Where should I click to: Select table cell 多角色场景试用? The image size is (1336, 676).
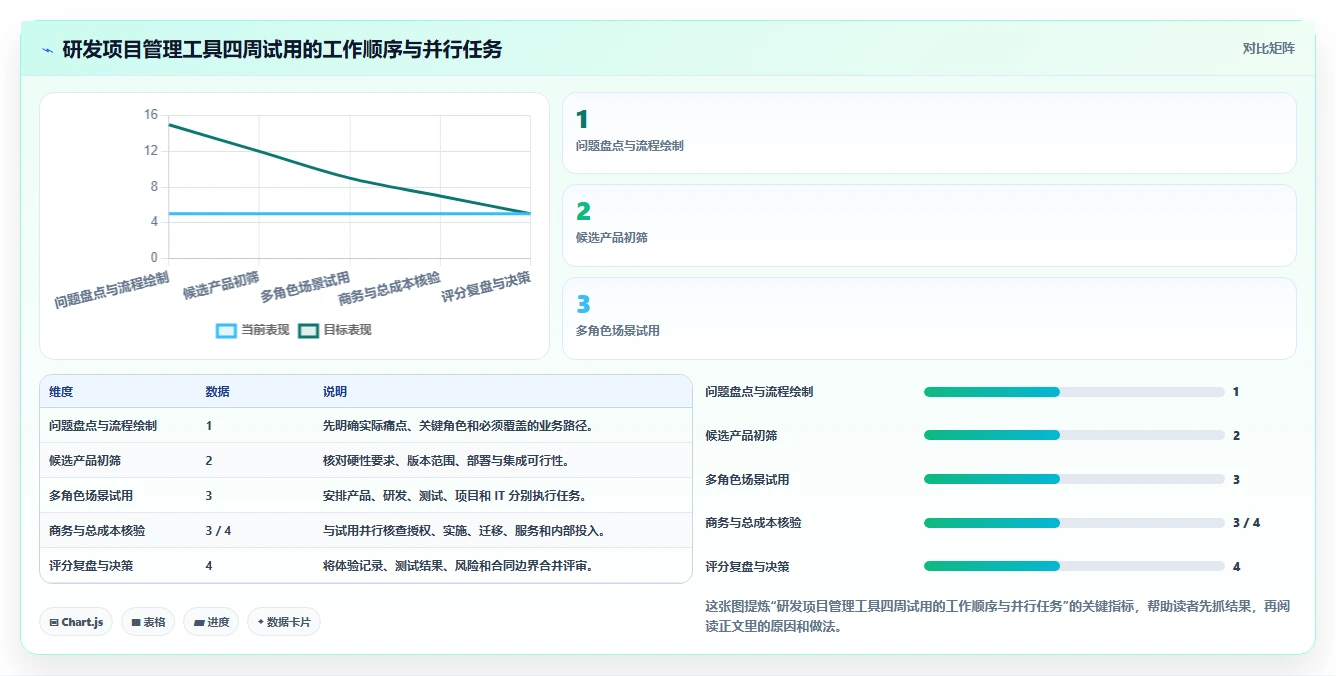91,496
